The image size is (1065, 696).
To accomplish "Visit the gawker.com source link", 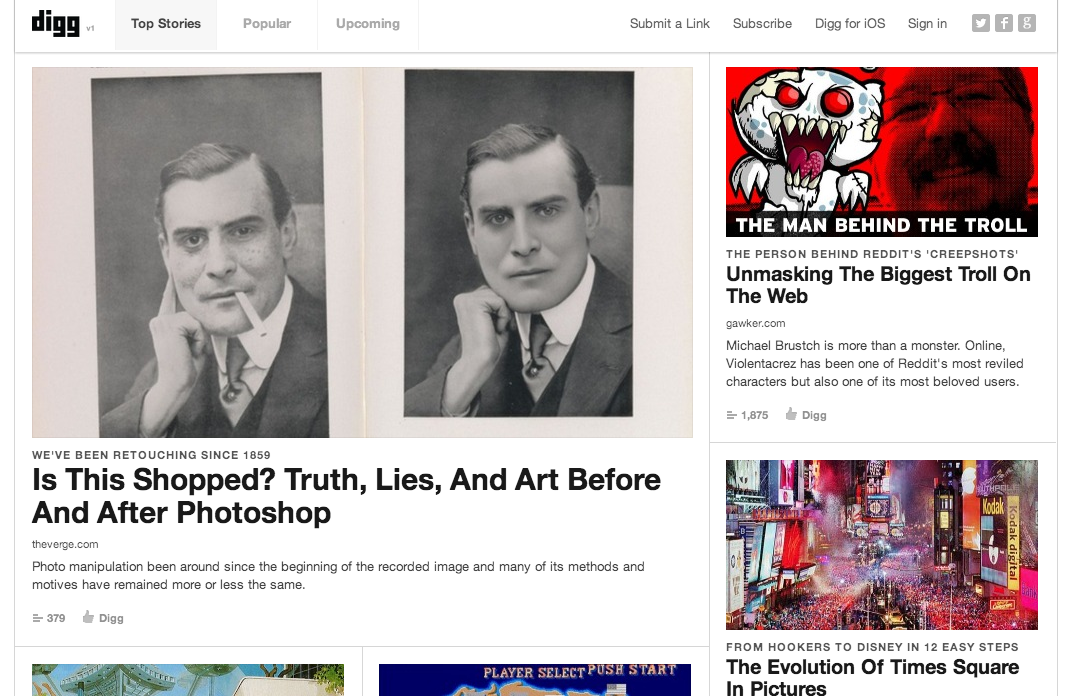I will coord(755,323).
